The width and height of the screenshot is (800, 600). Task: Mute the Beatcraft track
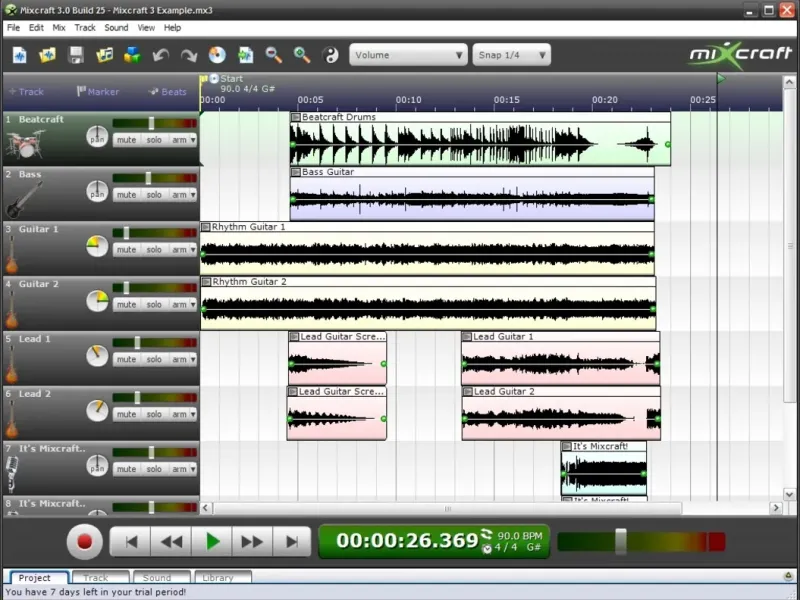point(126,140)
